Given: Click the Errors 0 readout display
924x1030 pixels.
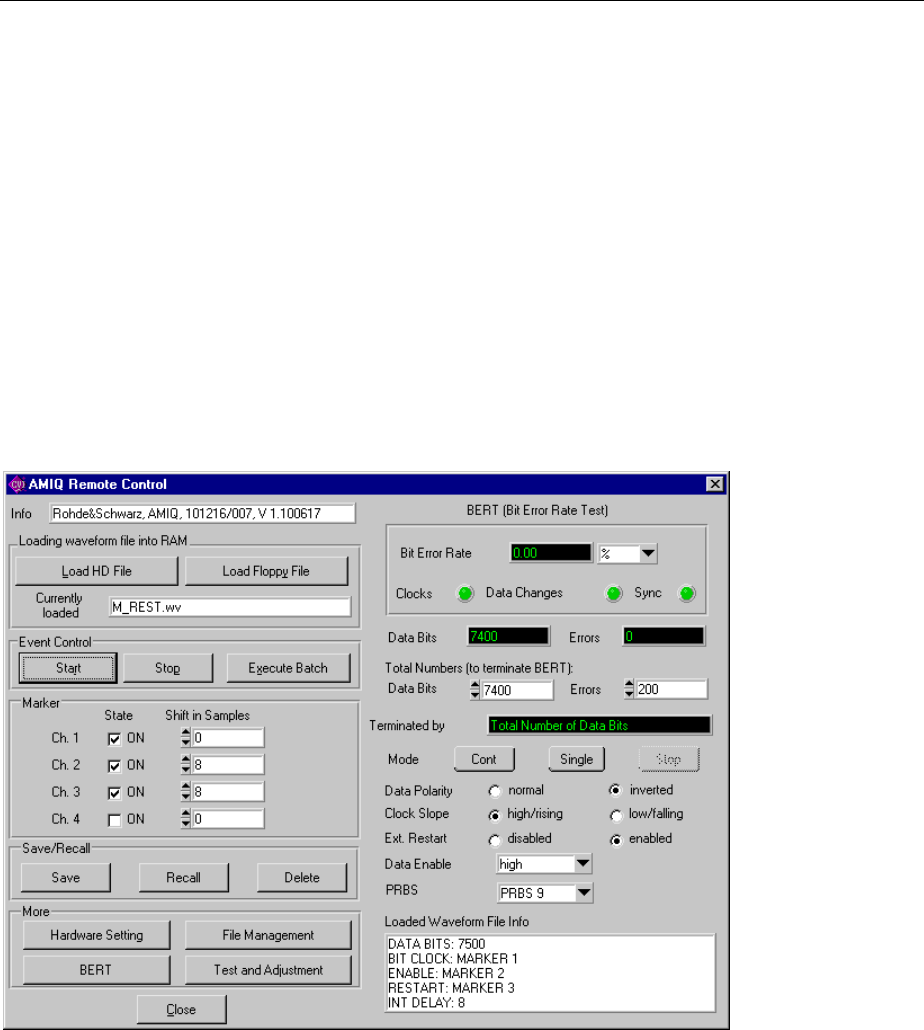Looking at the screenshot, I should click(x=664, y=636).
